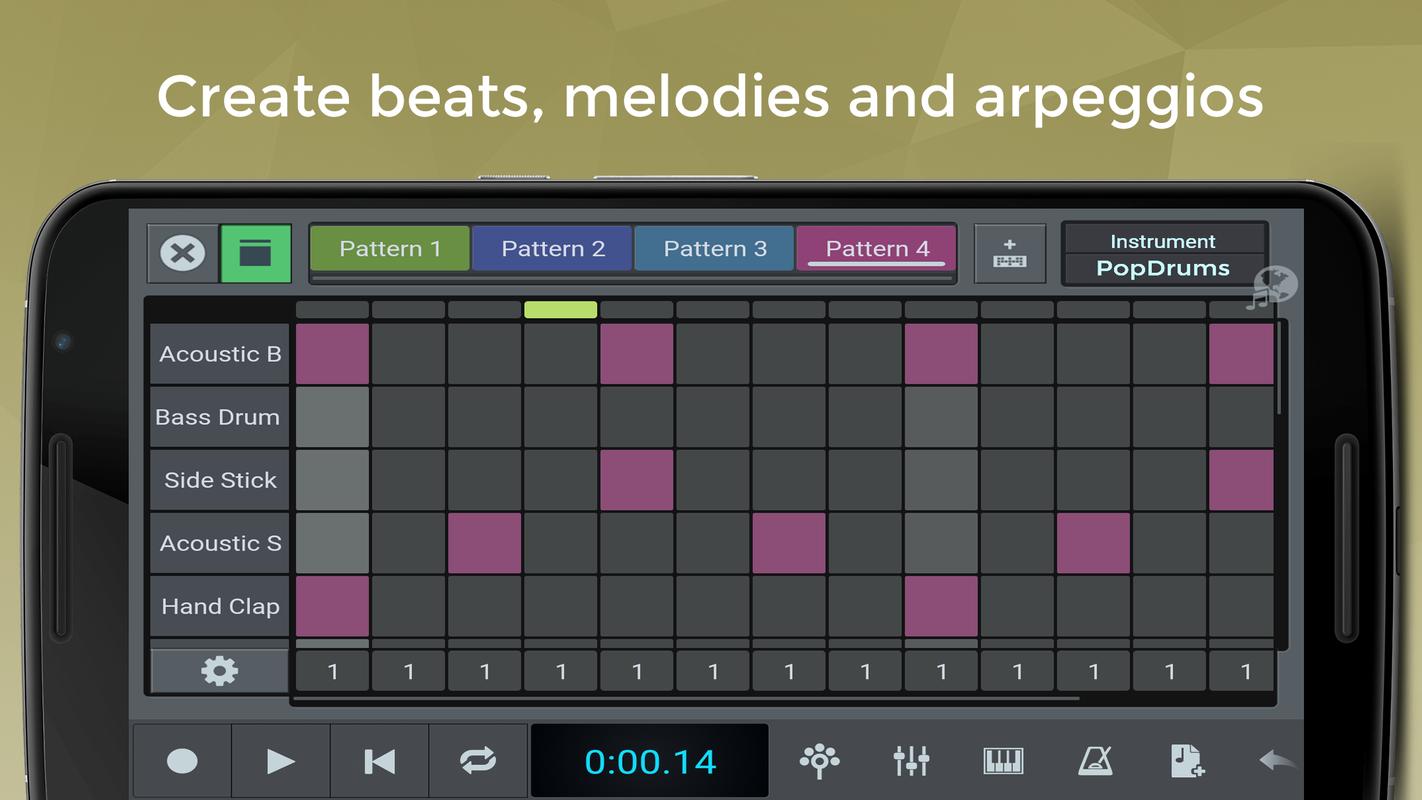Tap the 0:00.14 time display
Viewport: 1422px width, 800px height.
point(650,762)
